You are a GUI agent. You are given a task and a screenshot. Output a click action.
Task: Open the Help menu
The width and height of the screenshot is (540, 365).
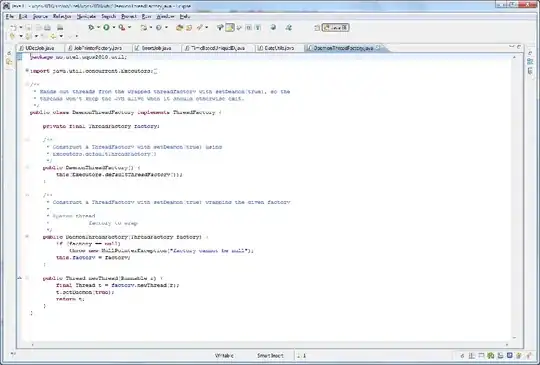pos(185,17)
